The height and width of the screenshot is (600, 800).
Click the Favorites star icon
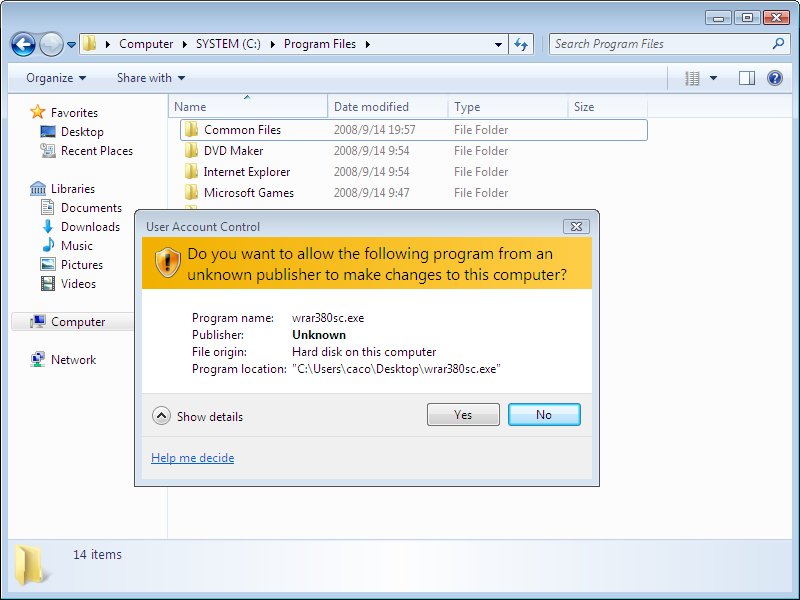coord(38,112)
